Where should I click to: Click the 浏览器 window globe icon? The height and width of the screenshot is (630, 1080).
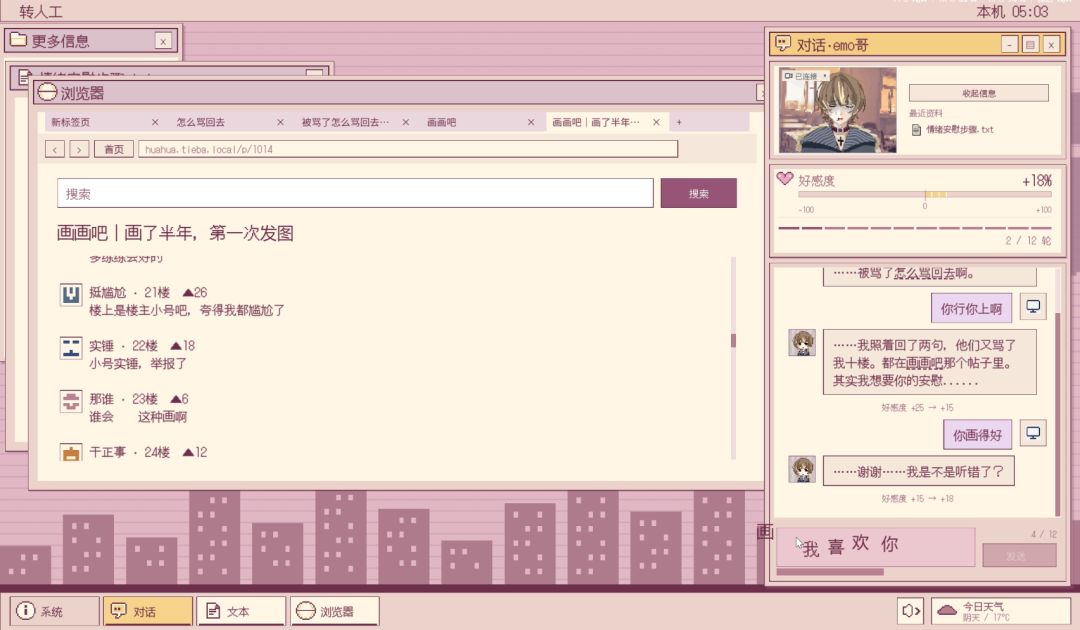47,92
